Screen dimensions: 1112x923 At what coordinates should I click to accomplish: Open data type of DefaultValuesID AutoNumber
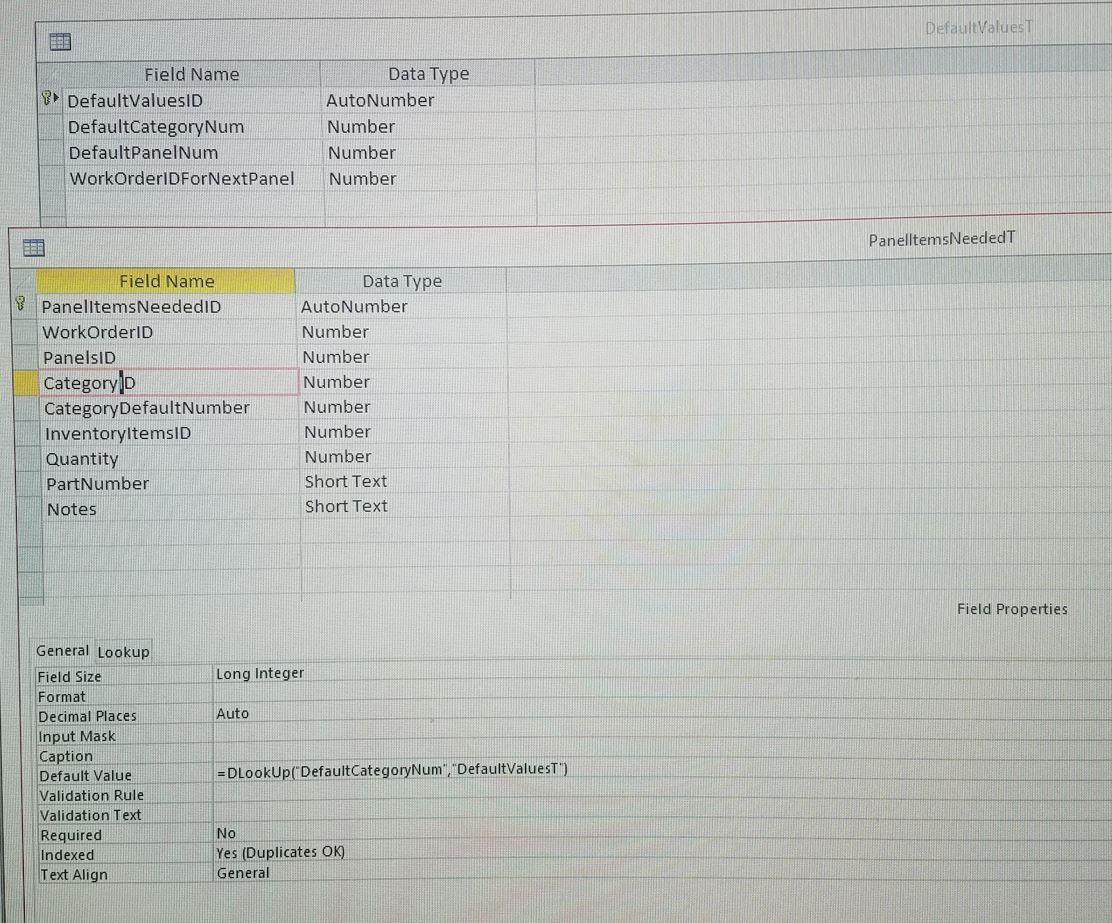coord(380,100)
